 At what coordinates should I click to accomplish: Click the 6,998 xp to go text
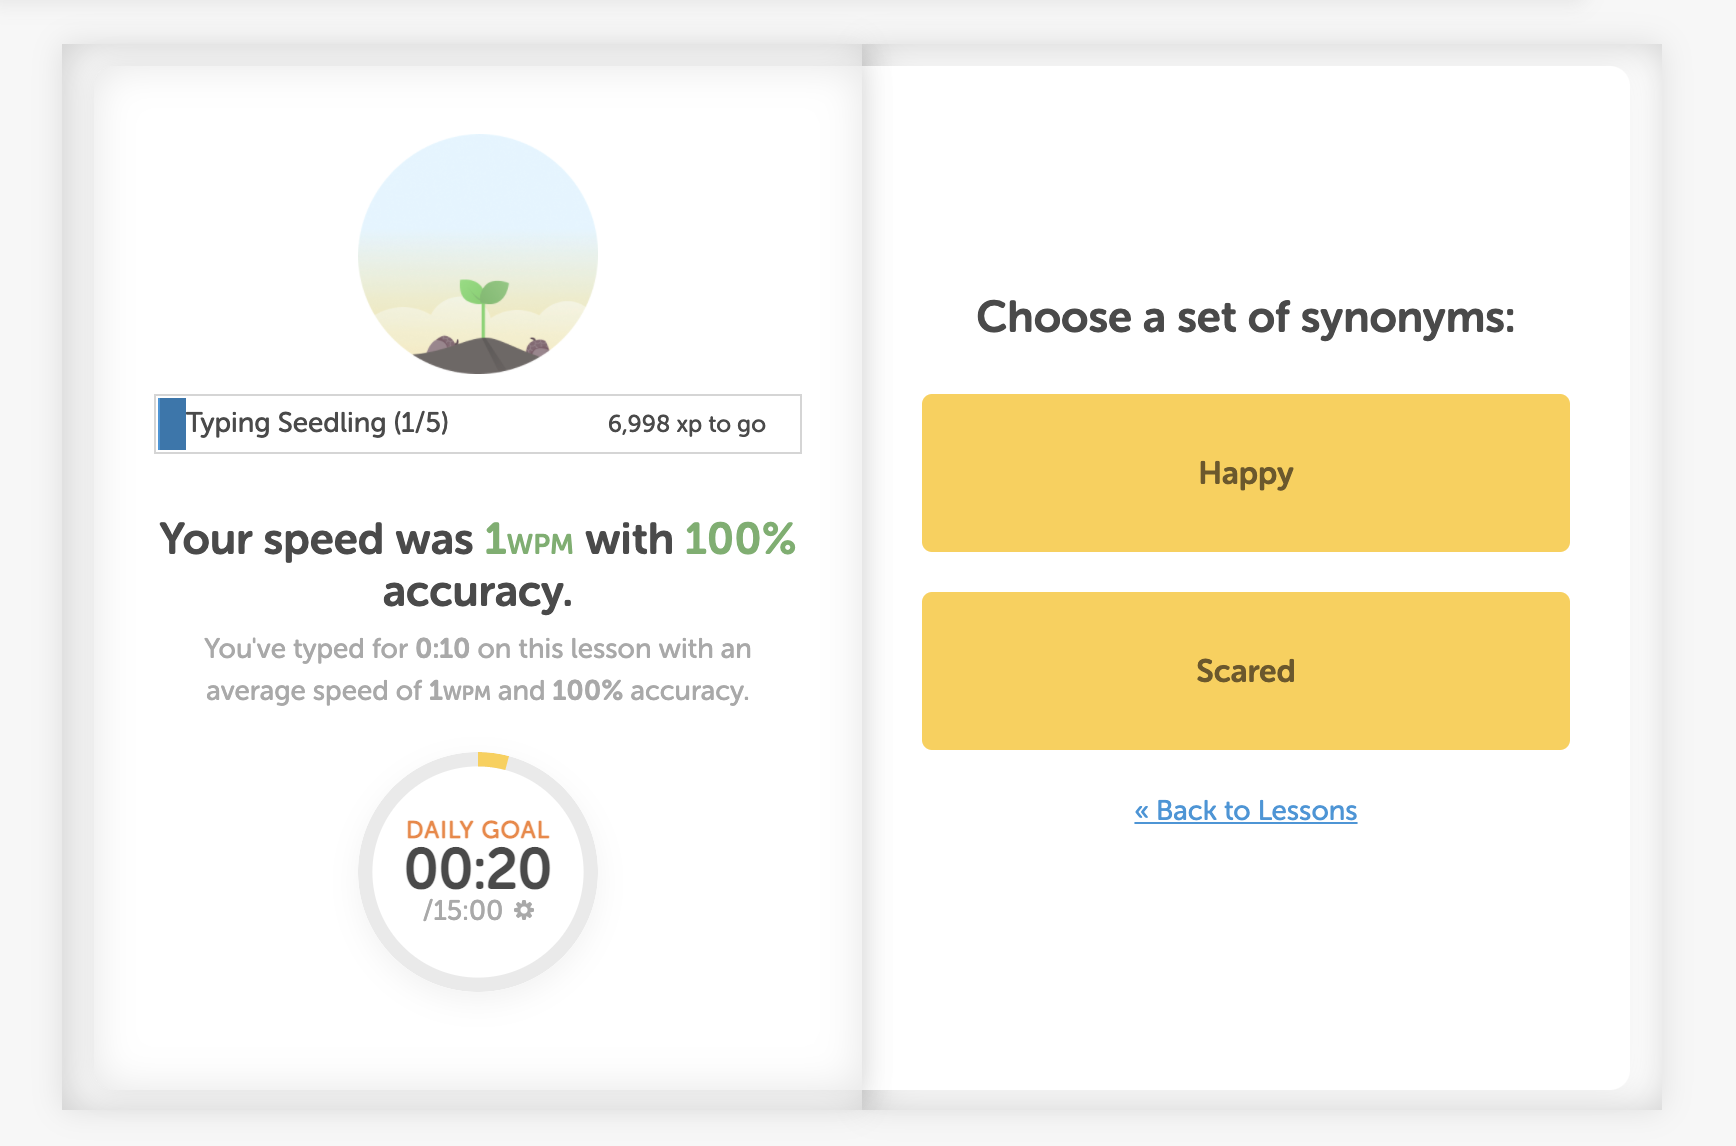click(x=686, y=424)
